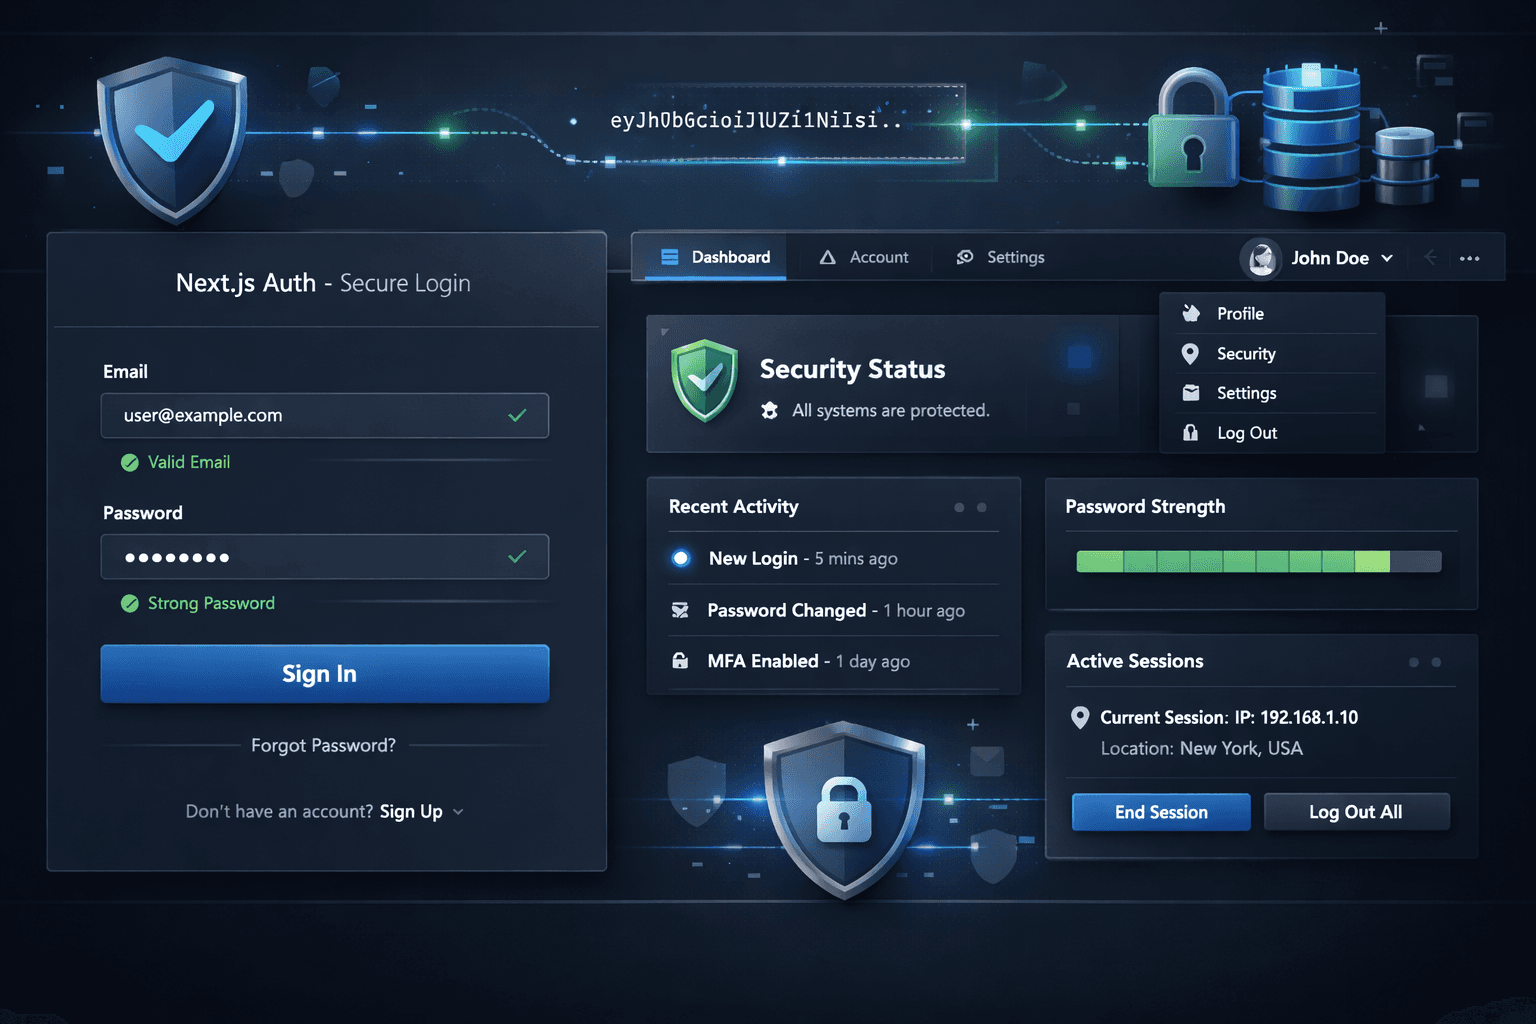Toggle the Valid Email checkmark

tap(129, 462)
